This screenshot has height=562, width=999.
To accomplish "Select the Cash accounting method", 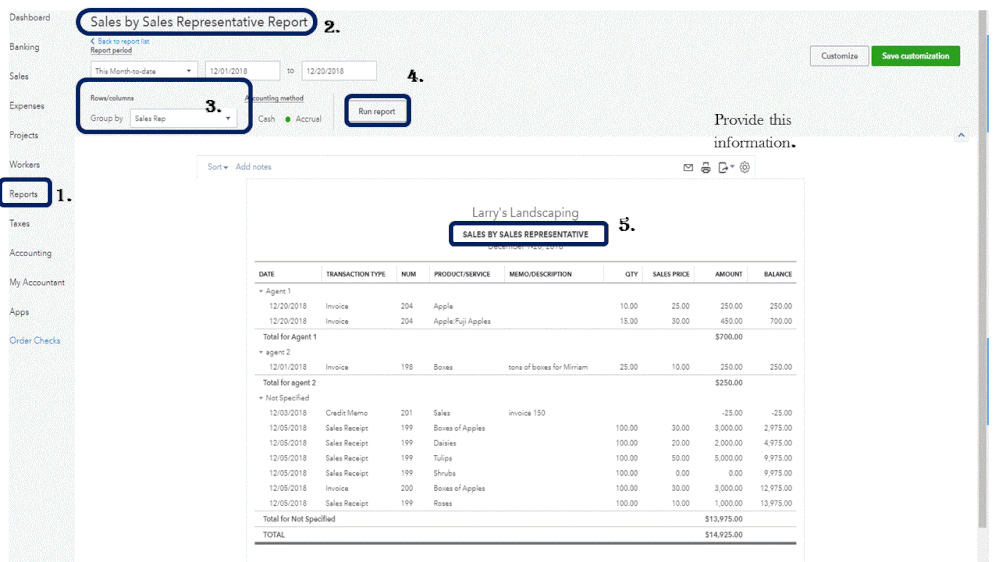I will [266, 119].
